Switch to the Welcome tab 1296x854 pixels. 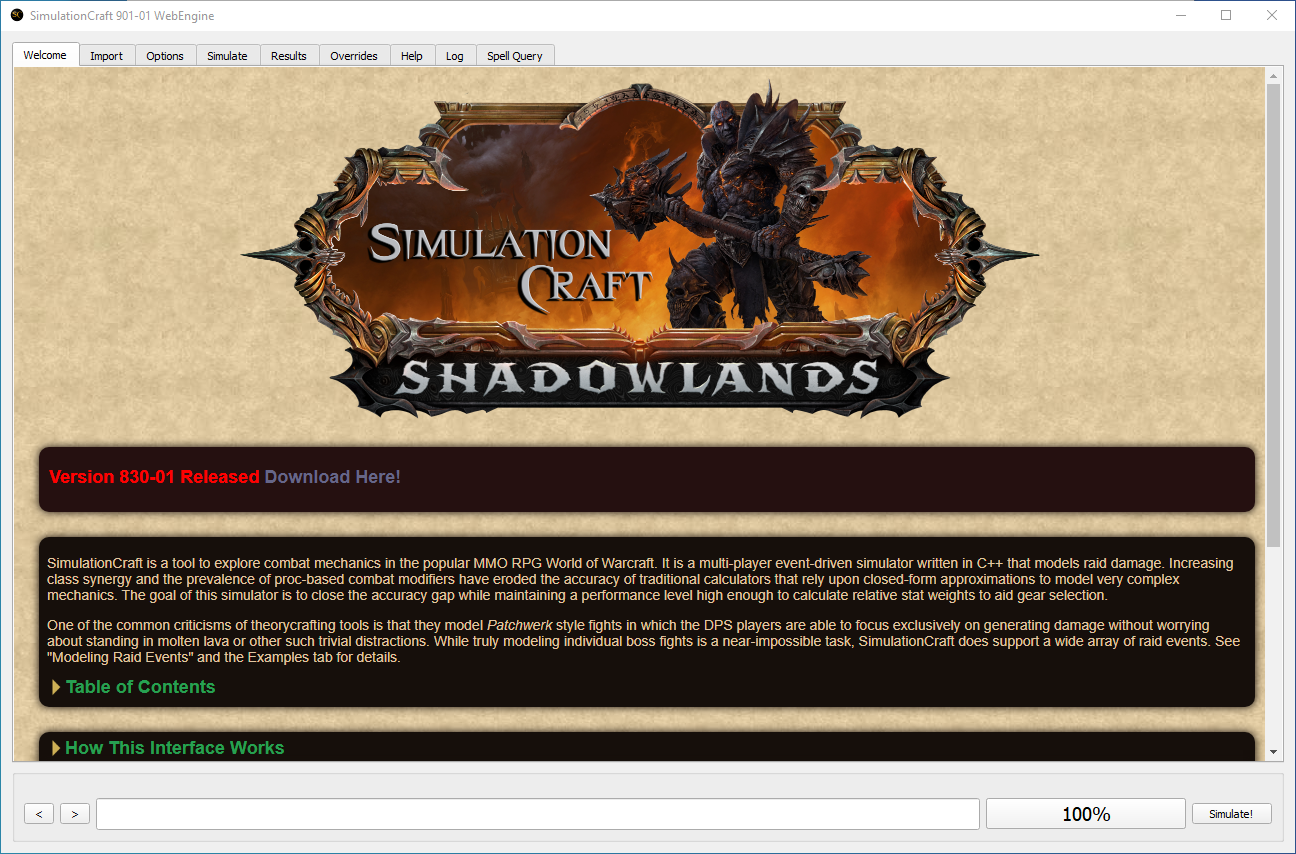coord(45,55)
